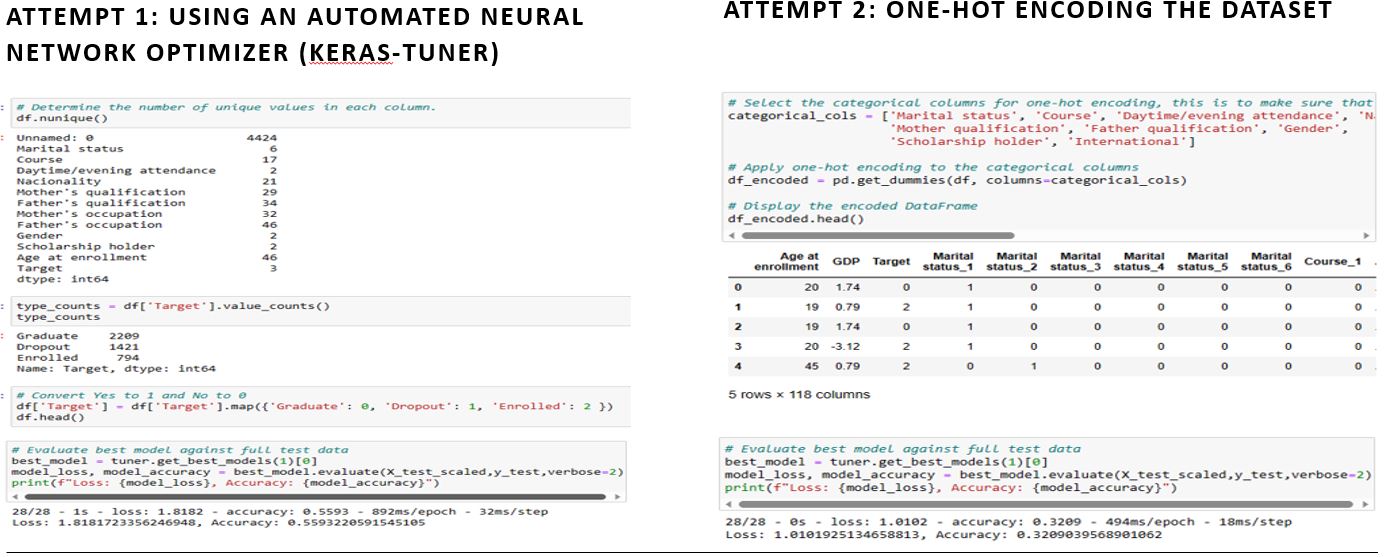
Task: Click the GDP value -3.12
Action: coord(846,346)
